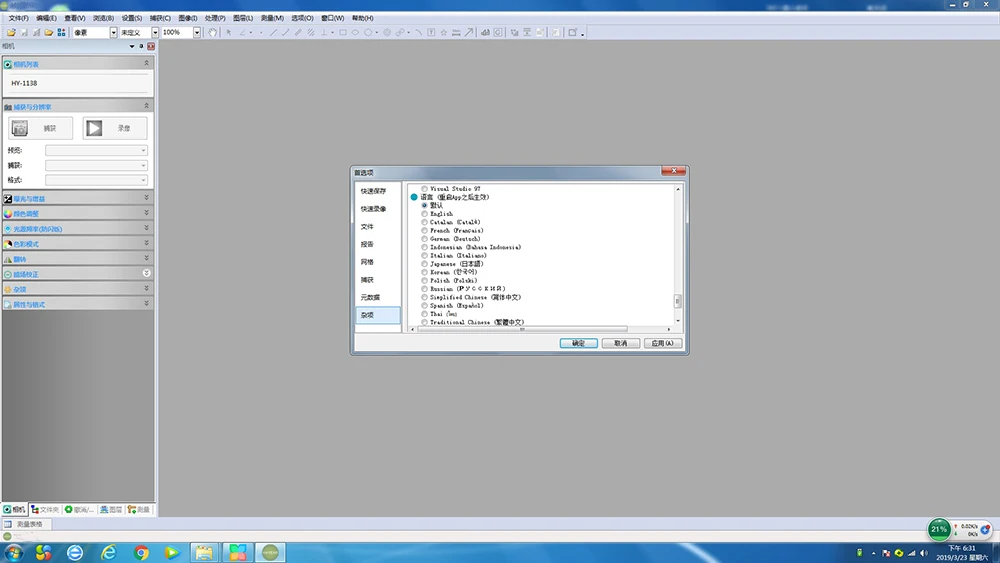This screenshot has height=563, width=1000.
Task: Choose Catalan language radio button
Action: pyautogui.click(x=425, y=223)
